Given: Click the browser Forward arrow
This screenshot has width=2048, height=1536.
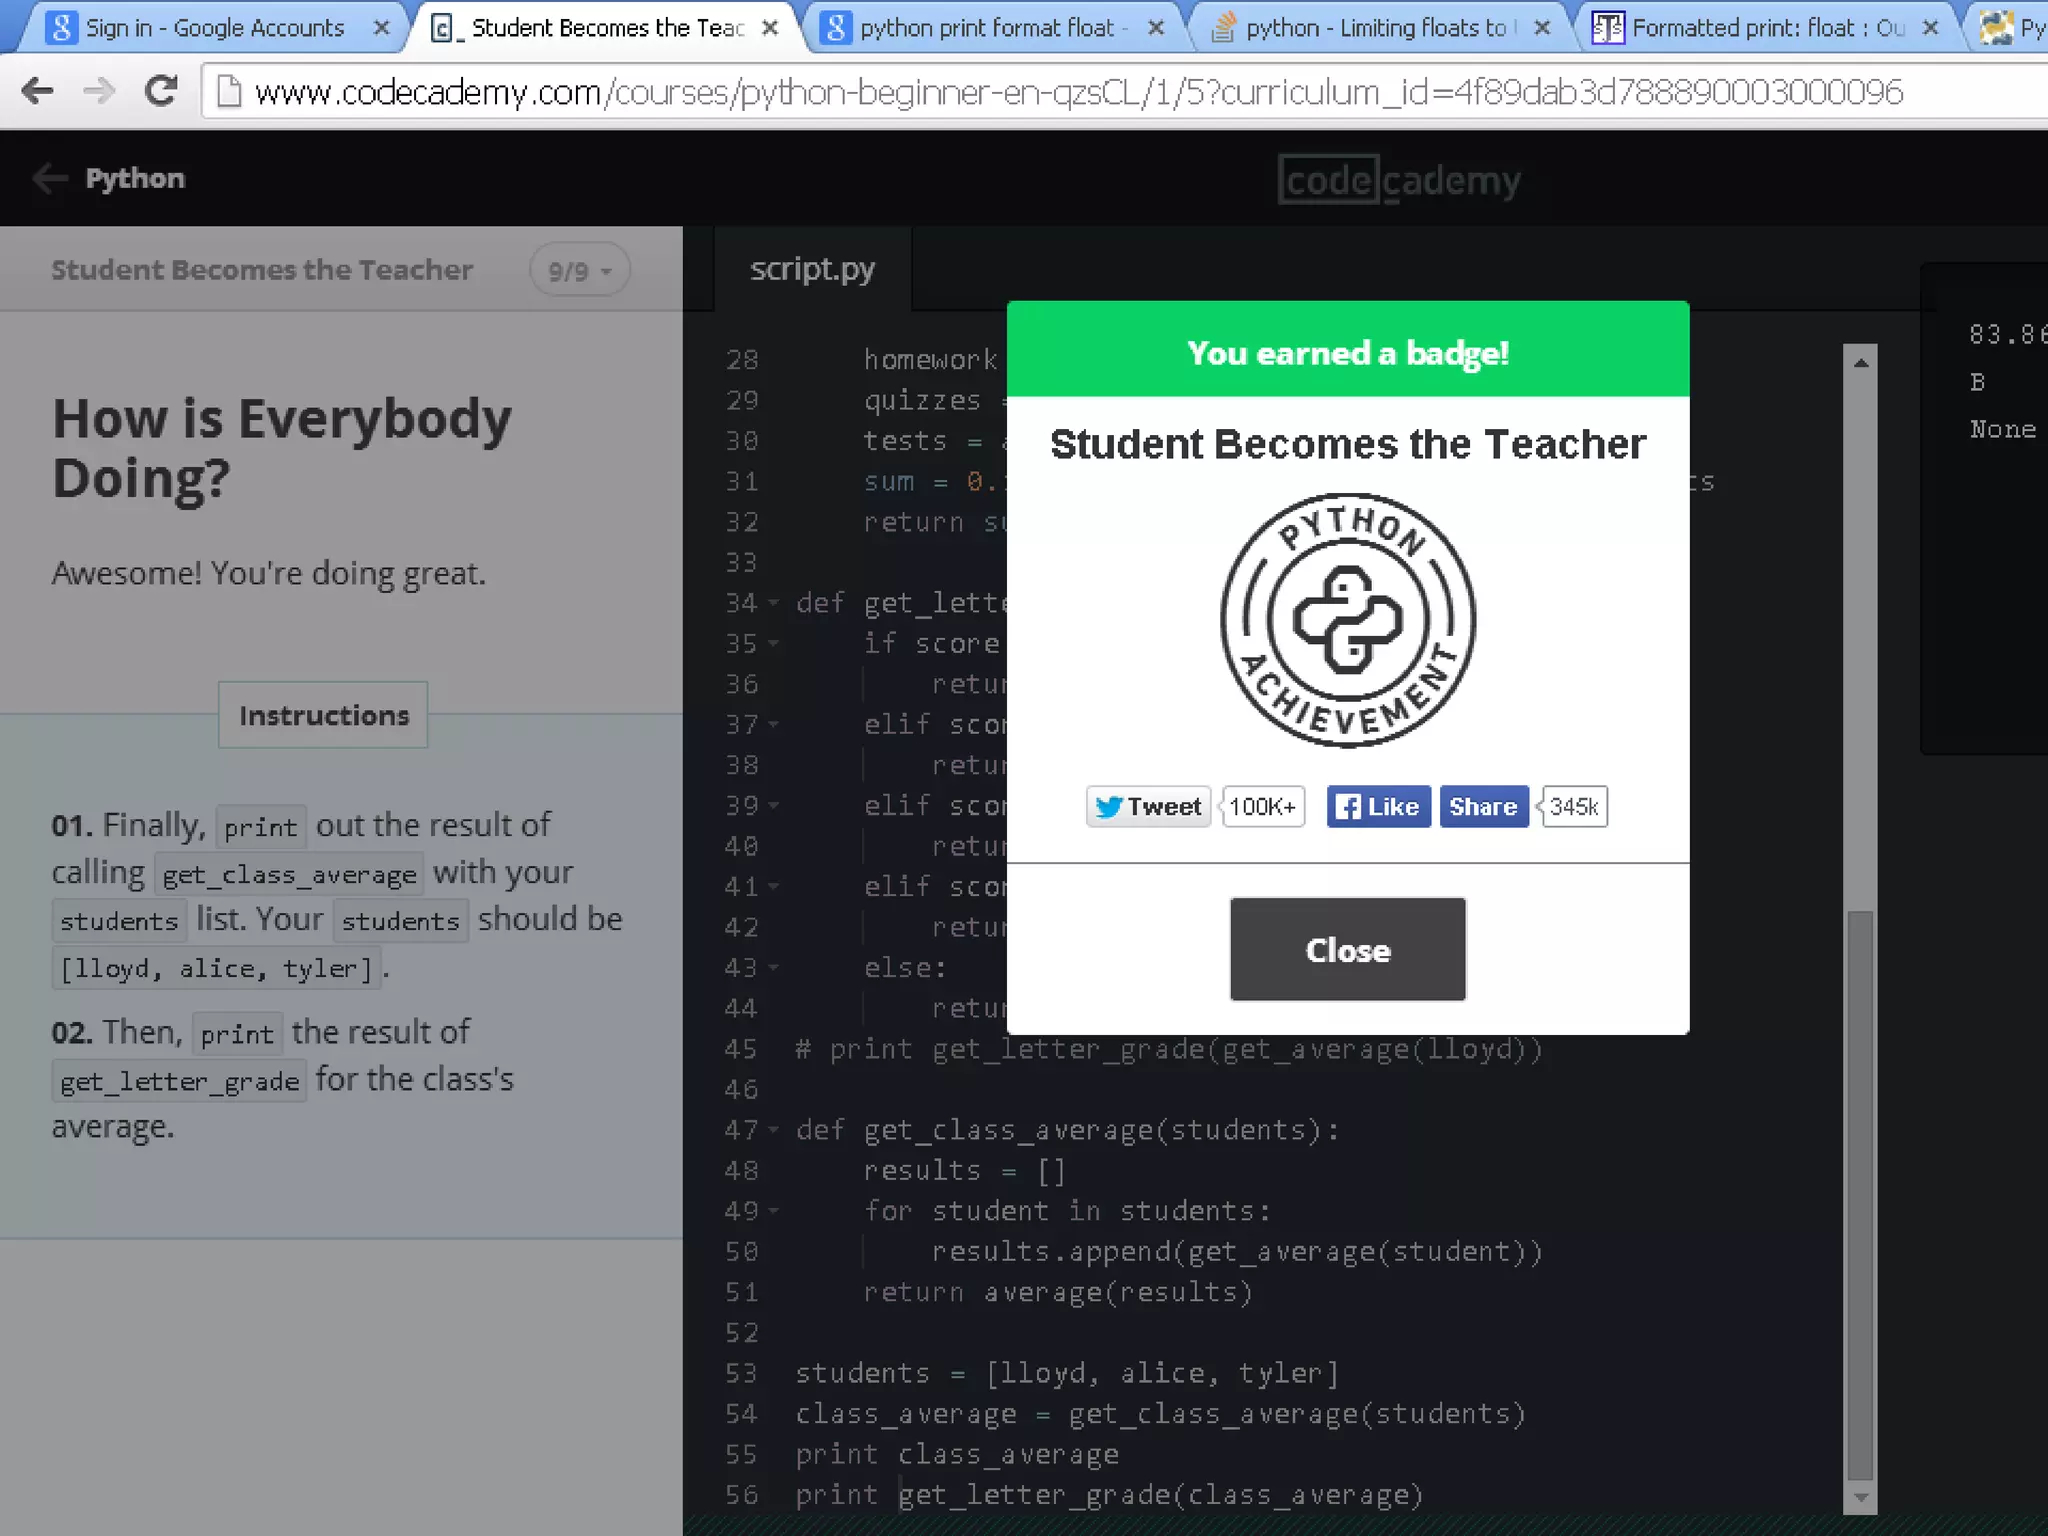Looking at the screenshot, I should click(99, 91).
